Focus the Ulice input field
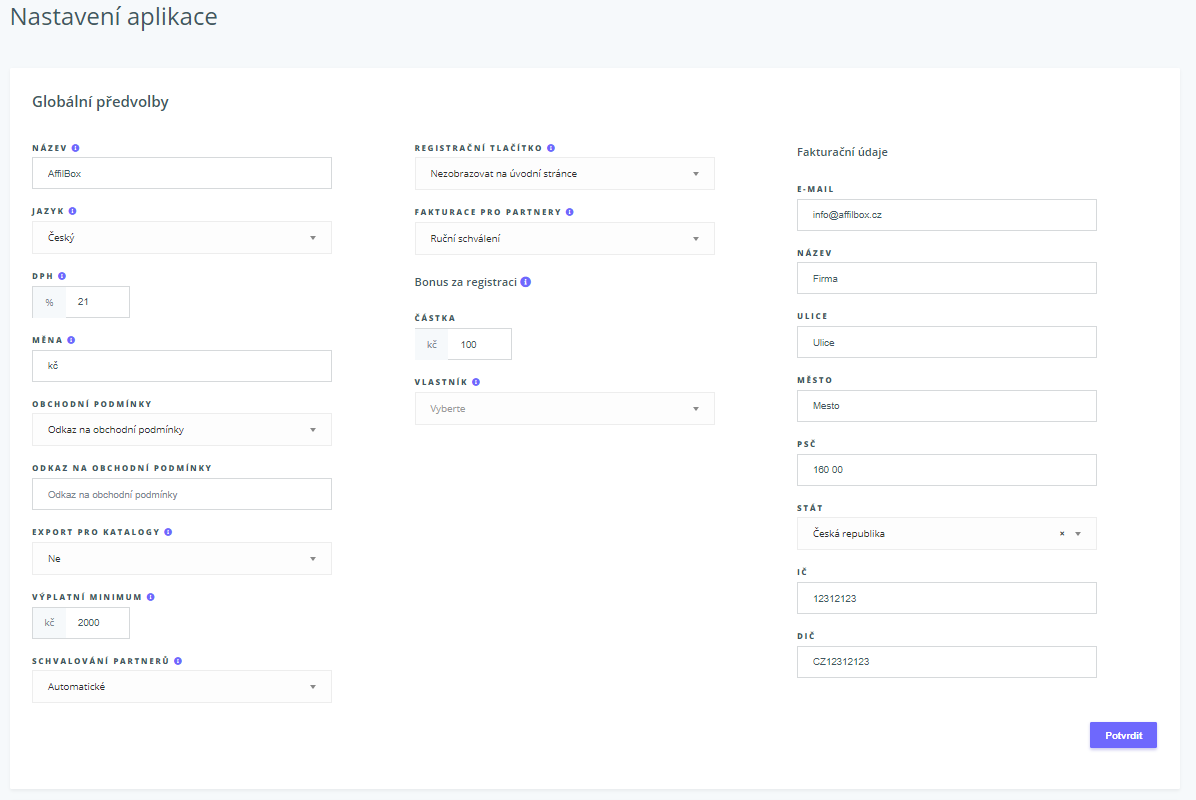The height and width of the screenshot is (800, 1196). point(947,342)
